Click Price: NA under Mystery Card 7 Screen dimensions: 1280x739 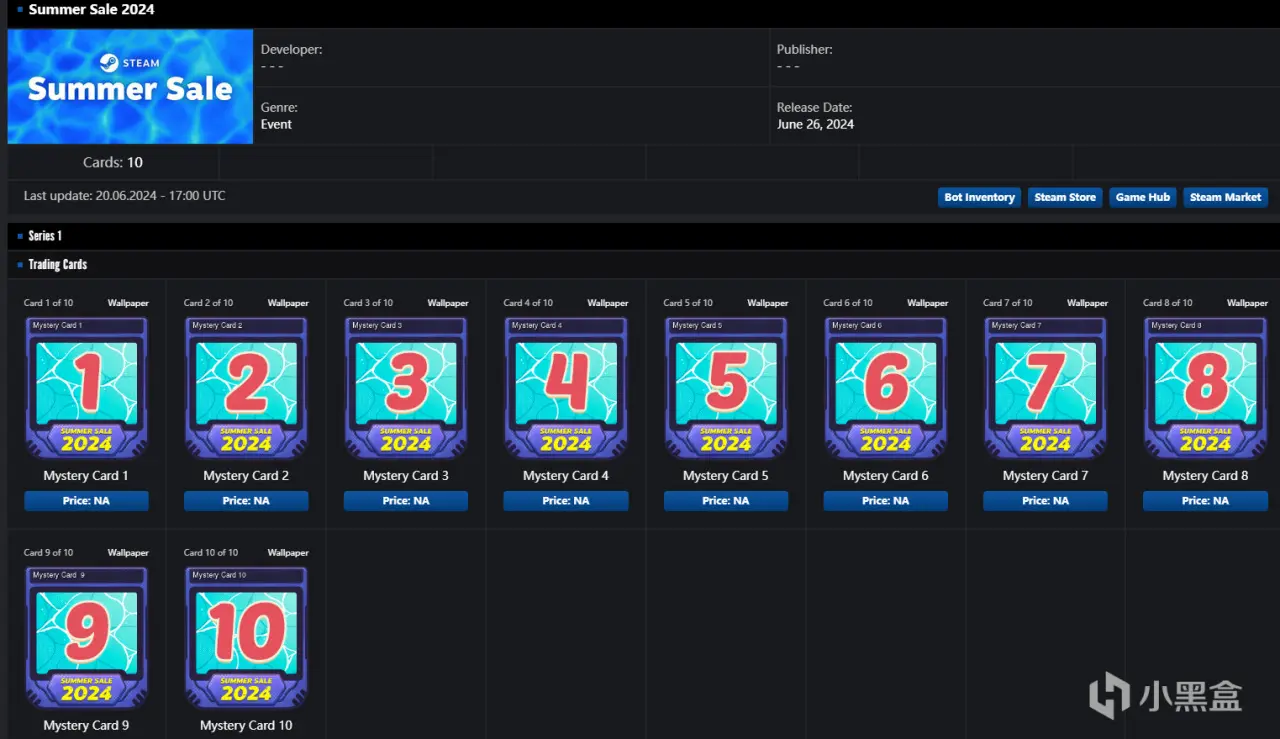pos(1046,500)
